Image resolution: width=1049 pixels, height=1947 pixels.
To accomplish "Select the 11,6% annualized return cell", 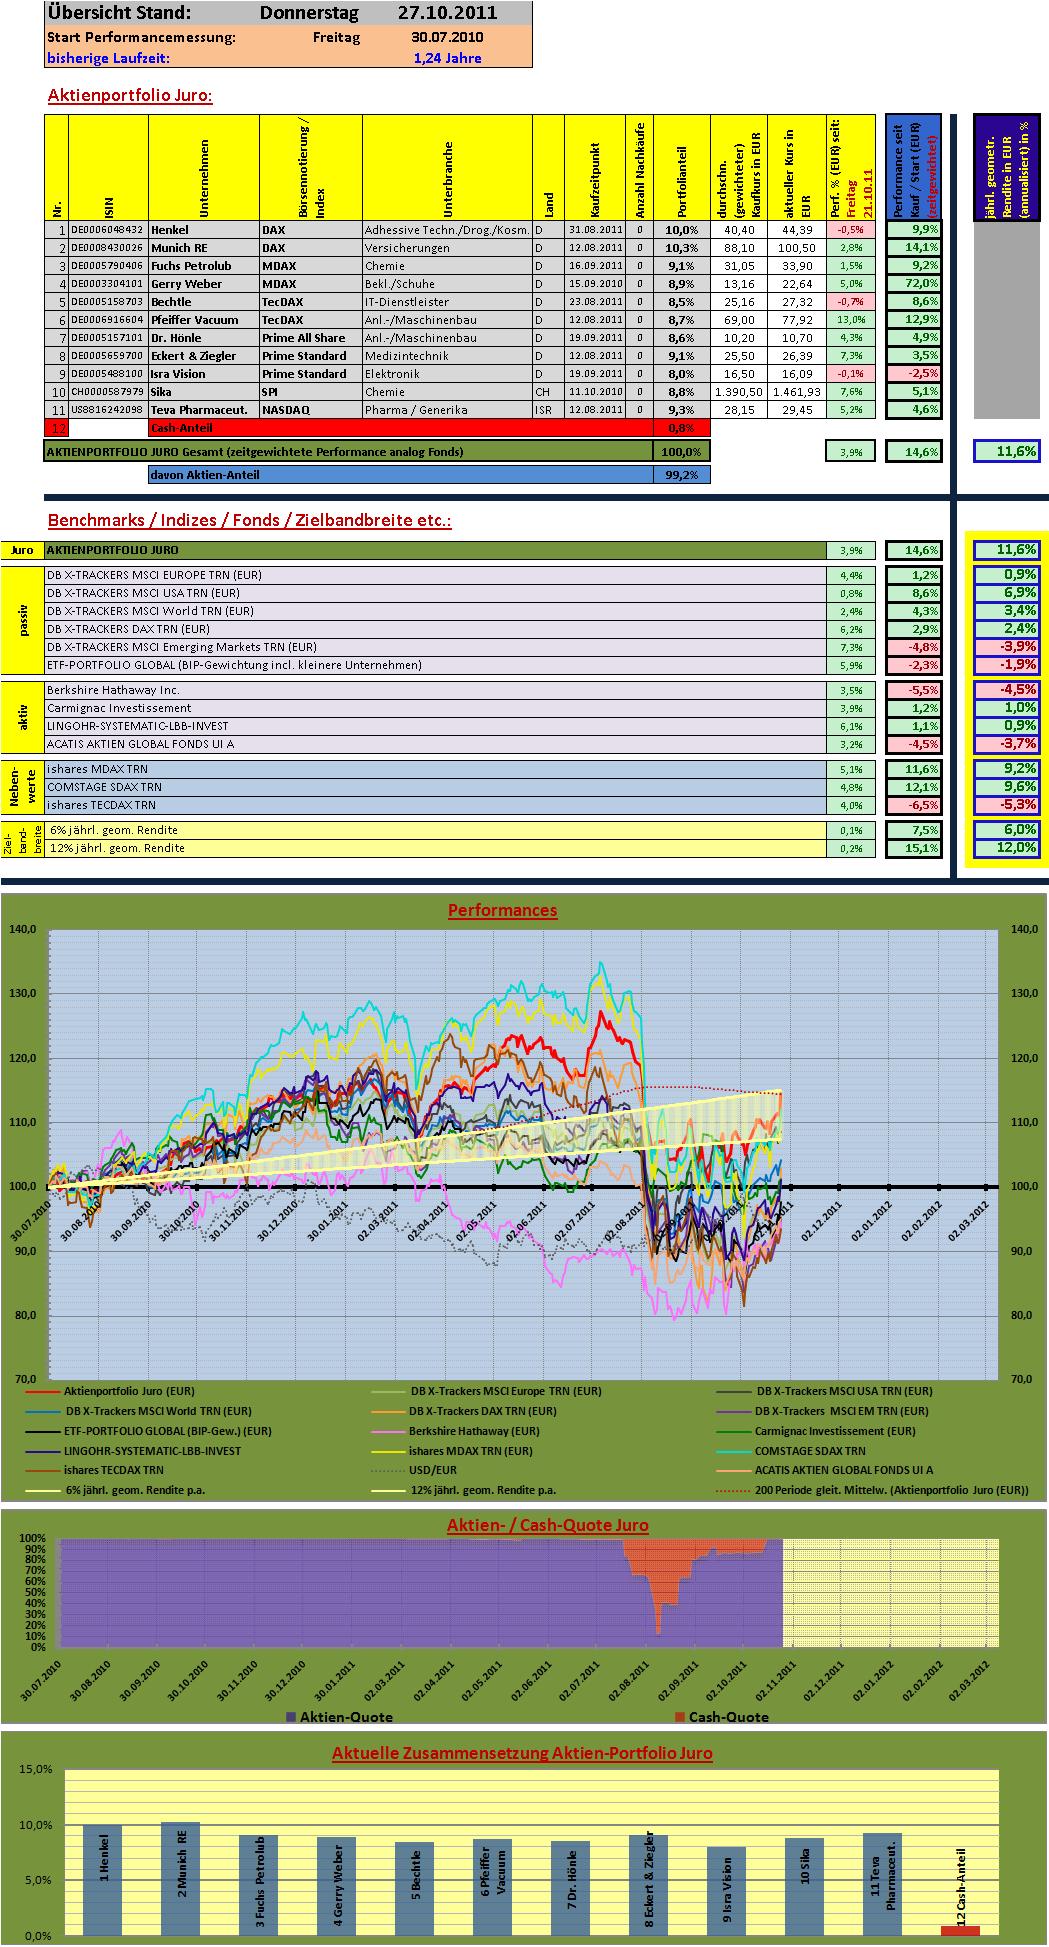I will click(1007, 452).
